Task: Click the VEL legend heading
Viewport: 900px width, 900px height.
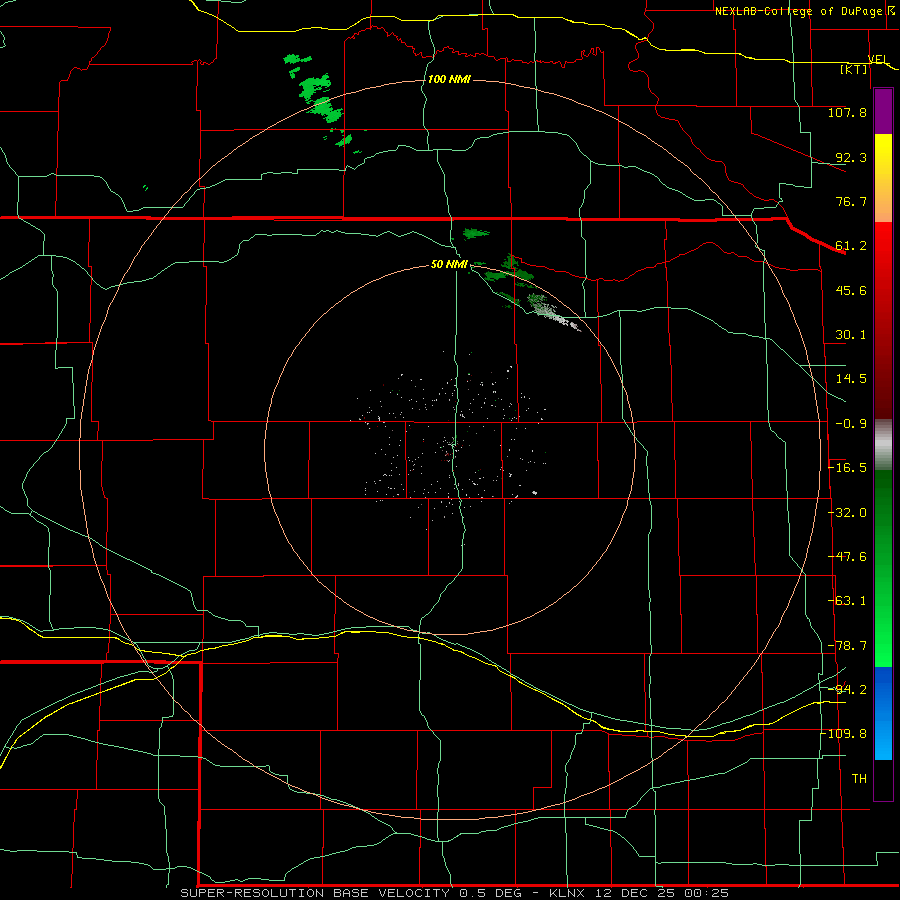Action: [x=878, y=59]
